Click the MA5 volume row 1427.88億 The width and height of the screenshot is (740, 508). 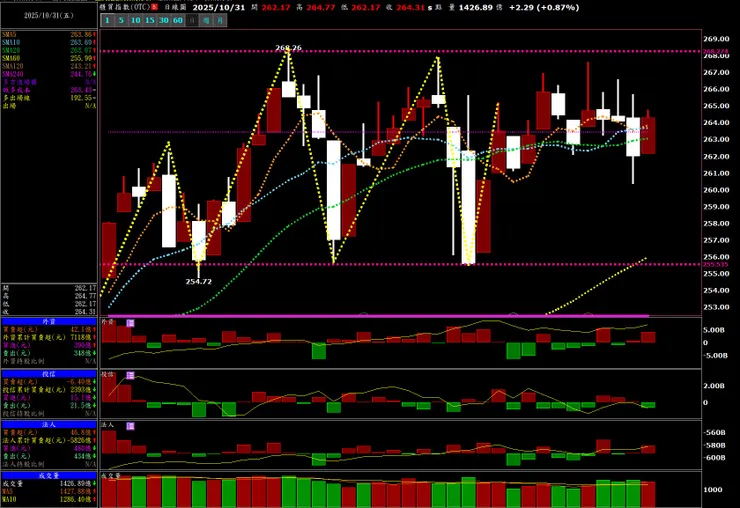[x=49, y=491]
